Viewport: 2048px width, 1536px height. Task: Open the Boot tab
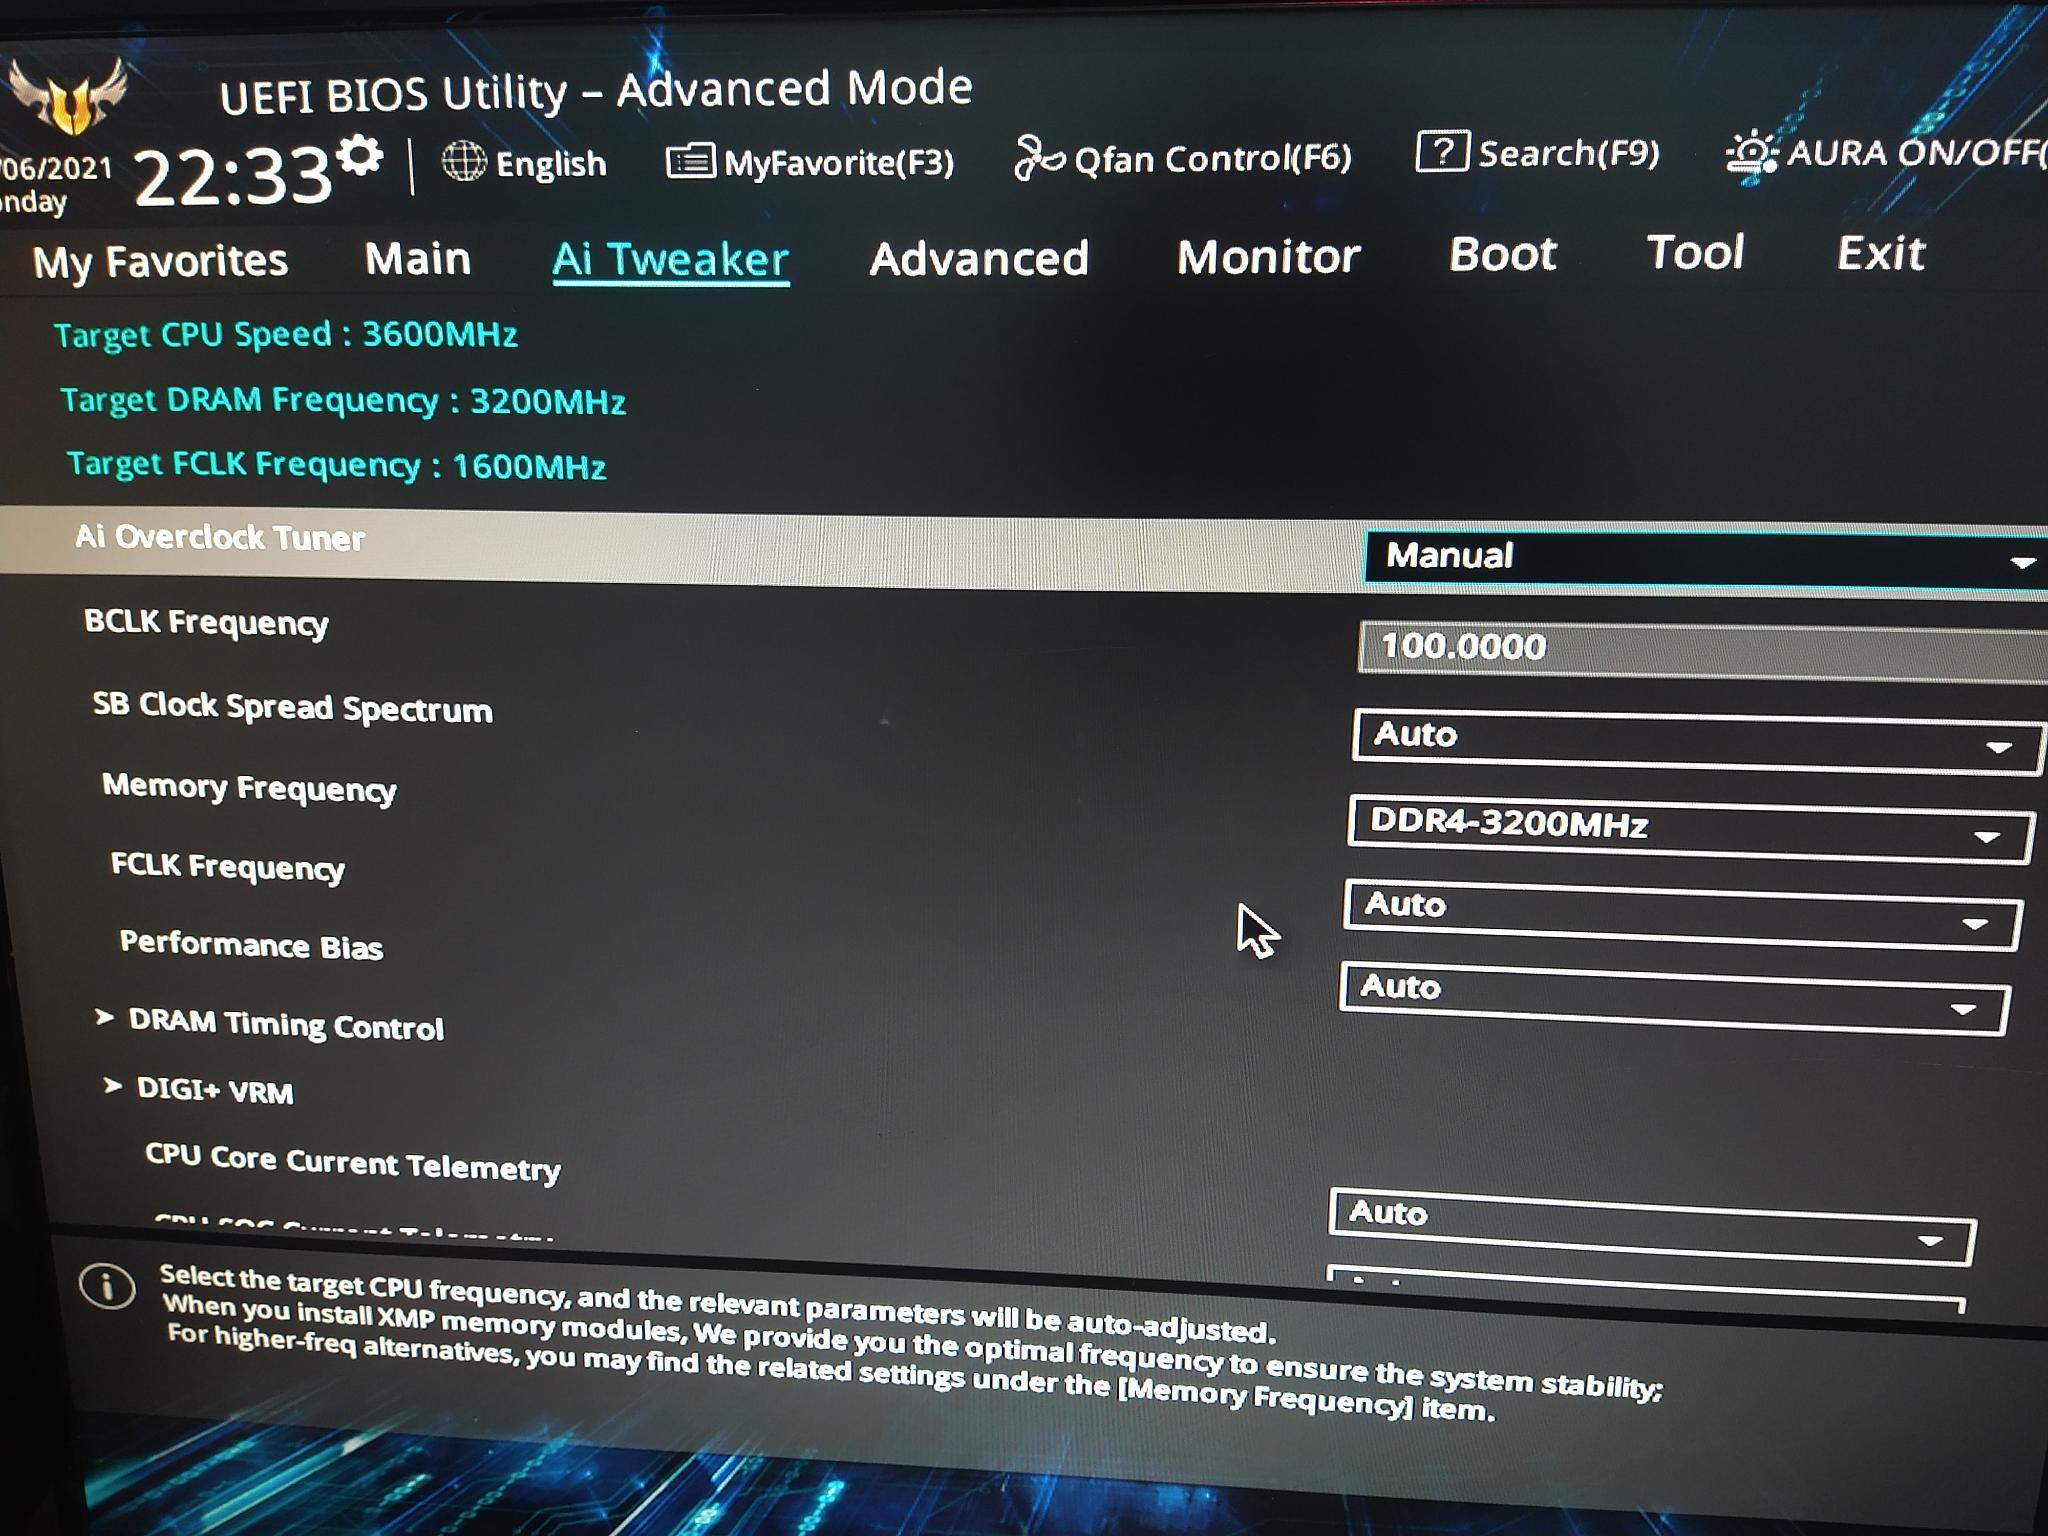1503,254
